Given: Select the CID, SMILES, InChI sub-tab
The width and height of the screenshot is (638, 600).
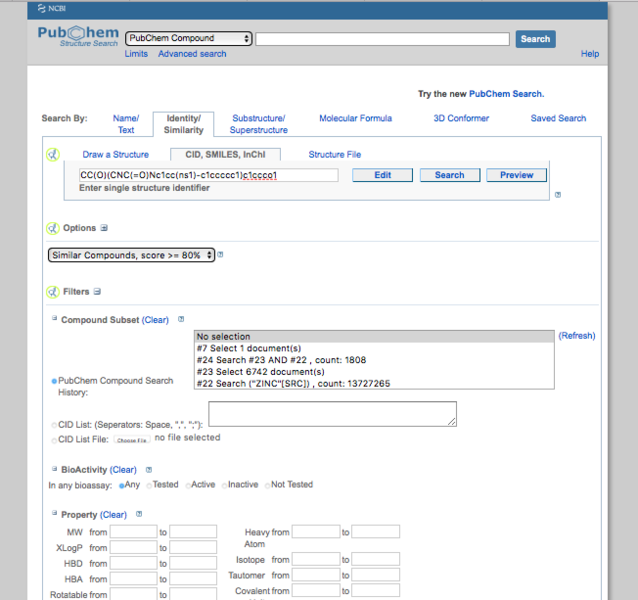Looking at the screenshot, I should click(225, 155).
